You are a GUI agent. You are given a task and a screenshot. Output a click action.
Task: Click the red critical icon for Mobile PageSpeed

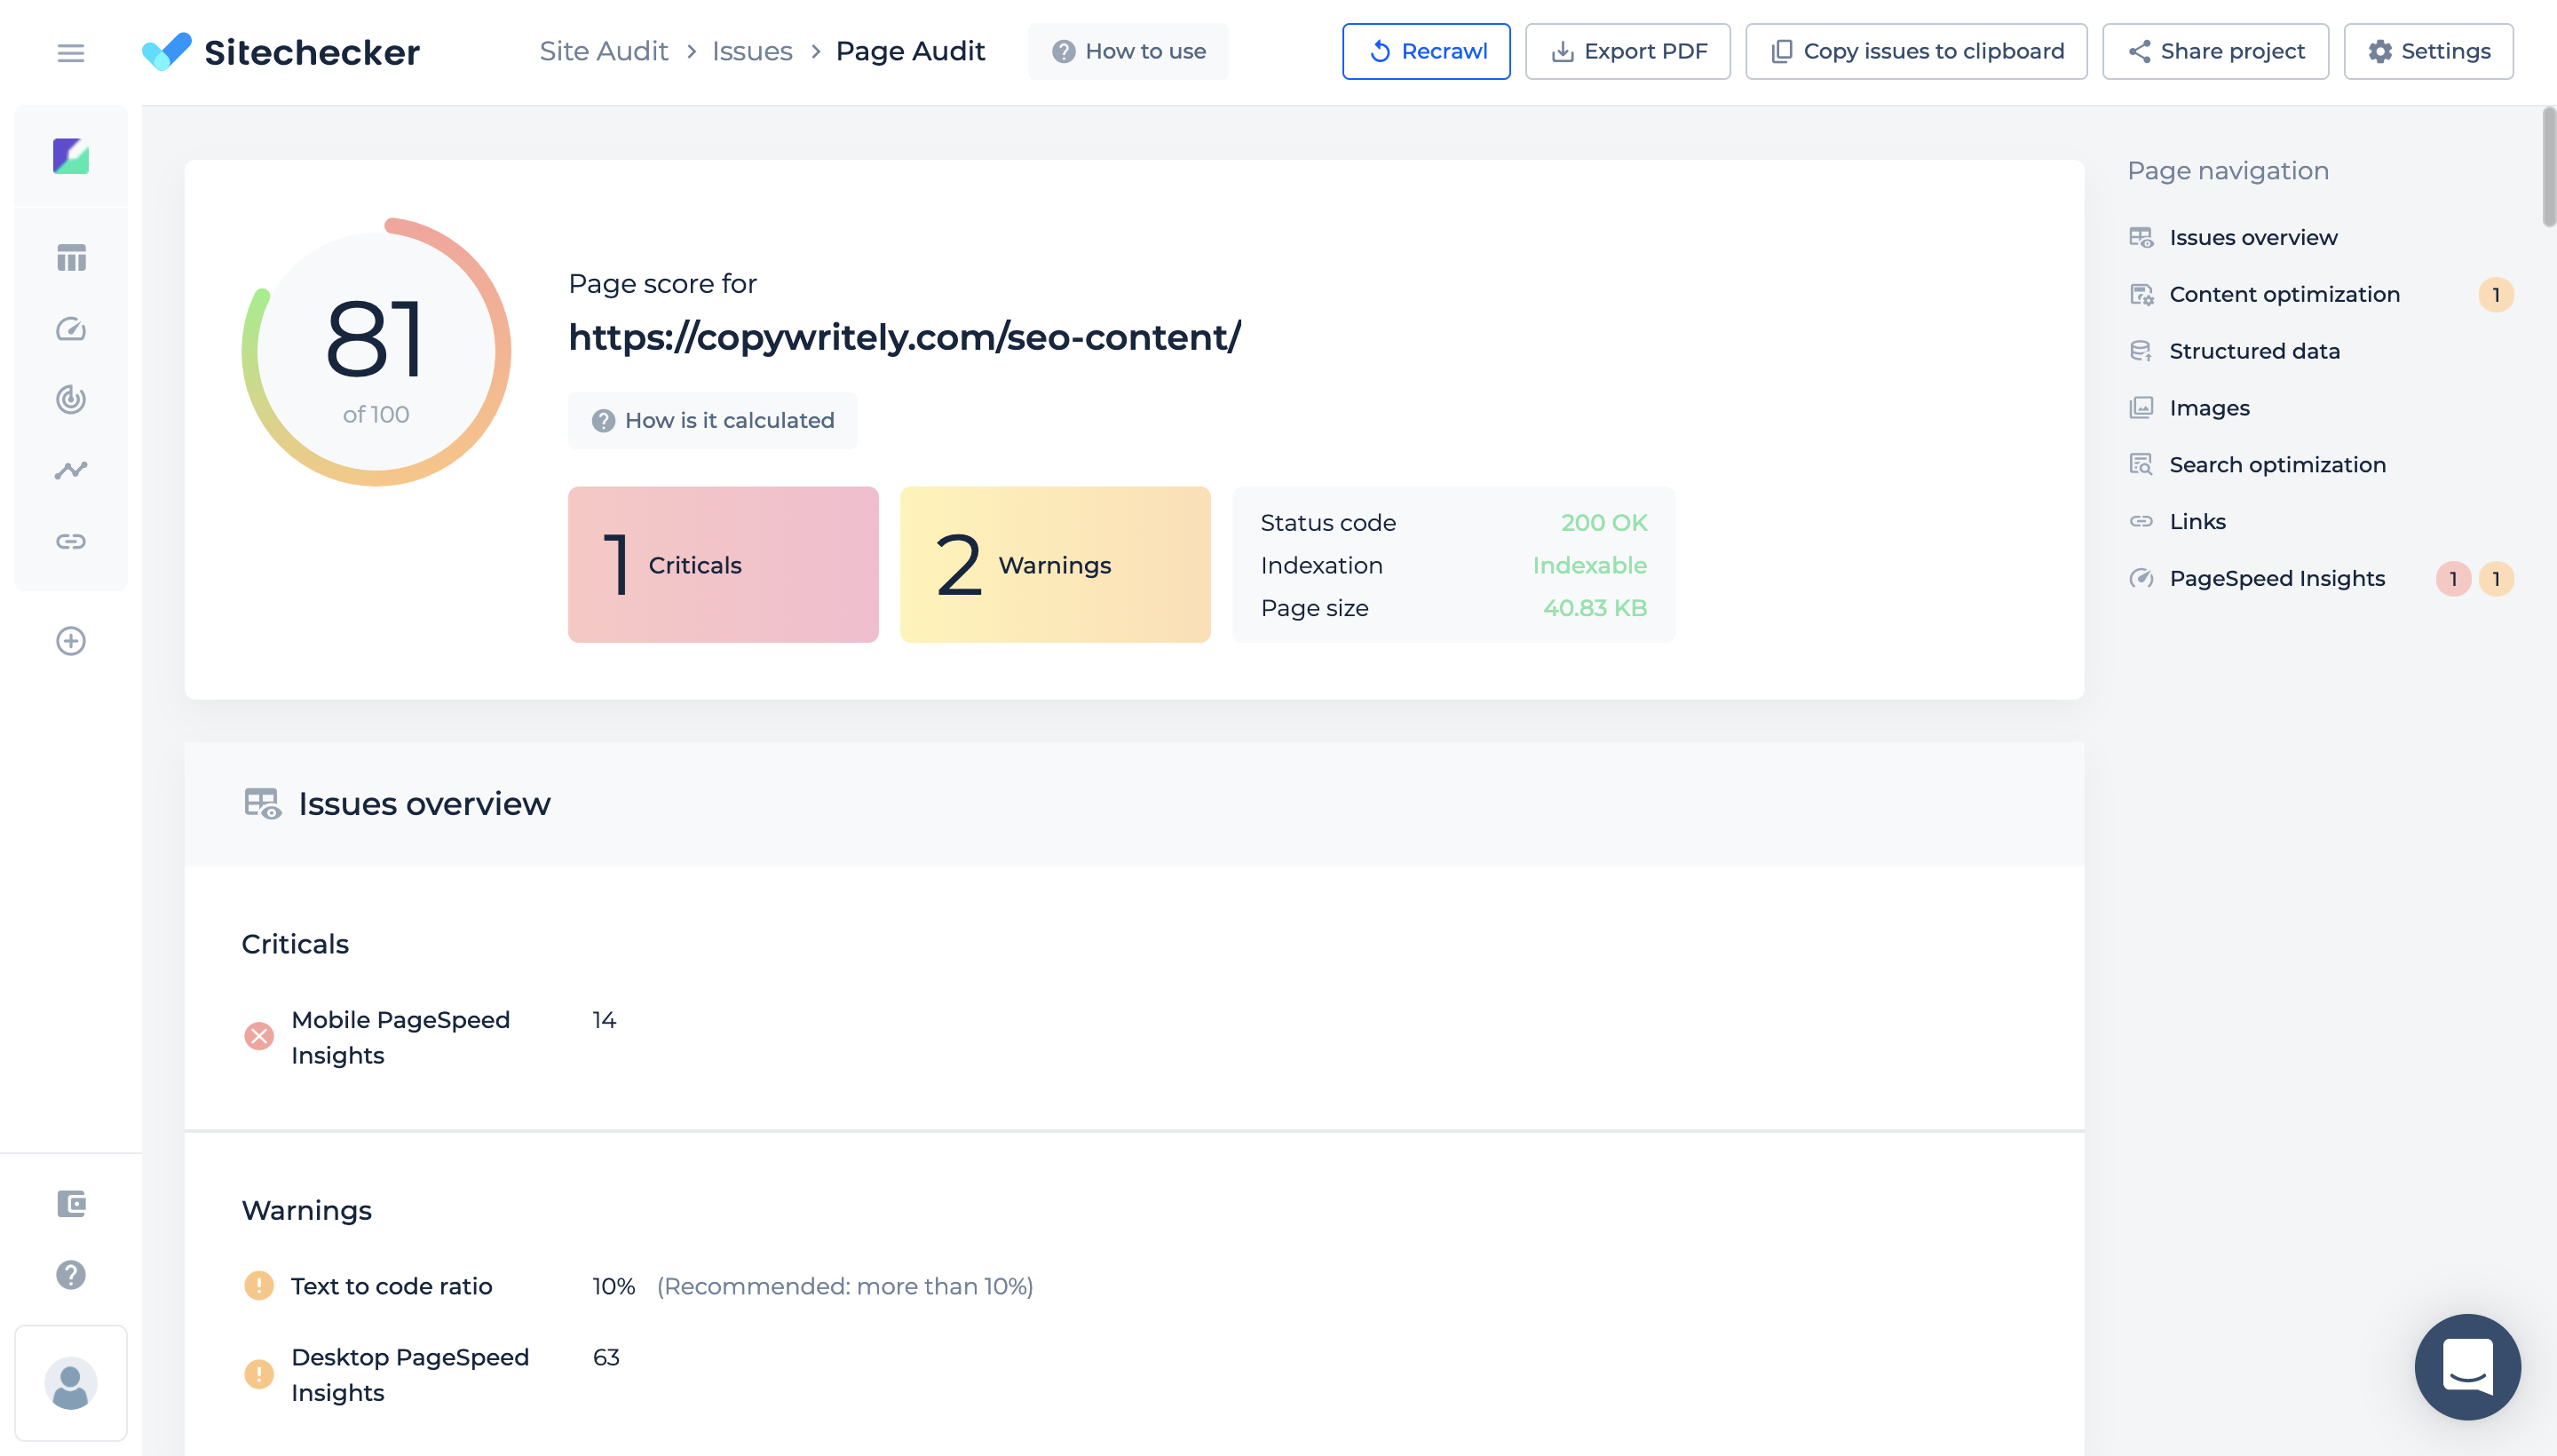click(259, 1036)
